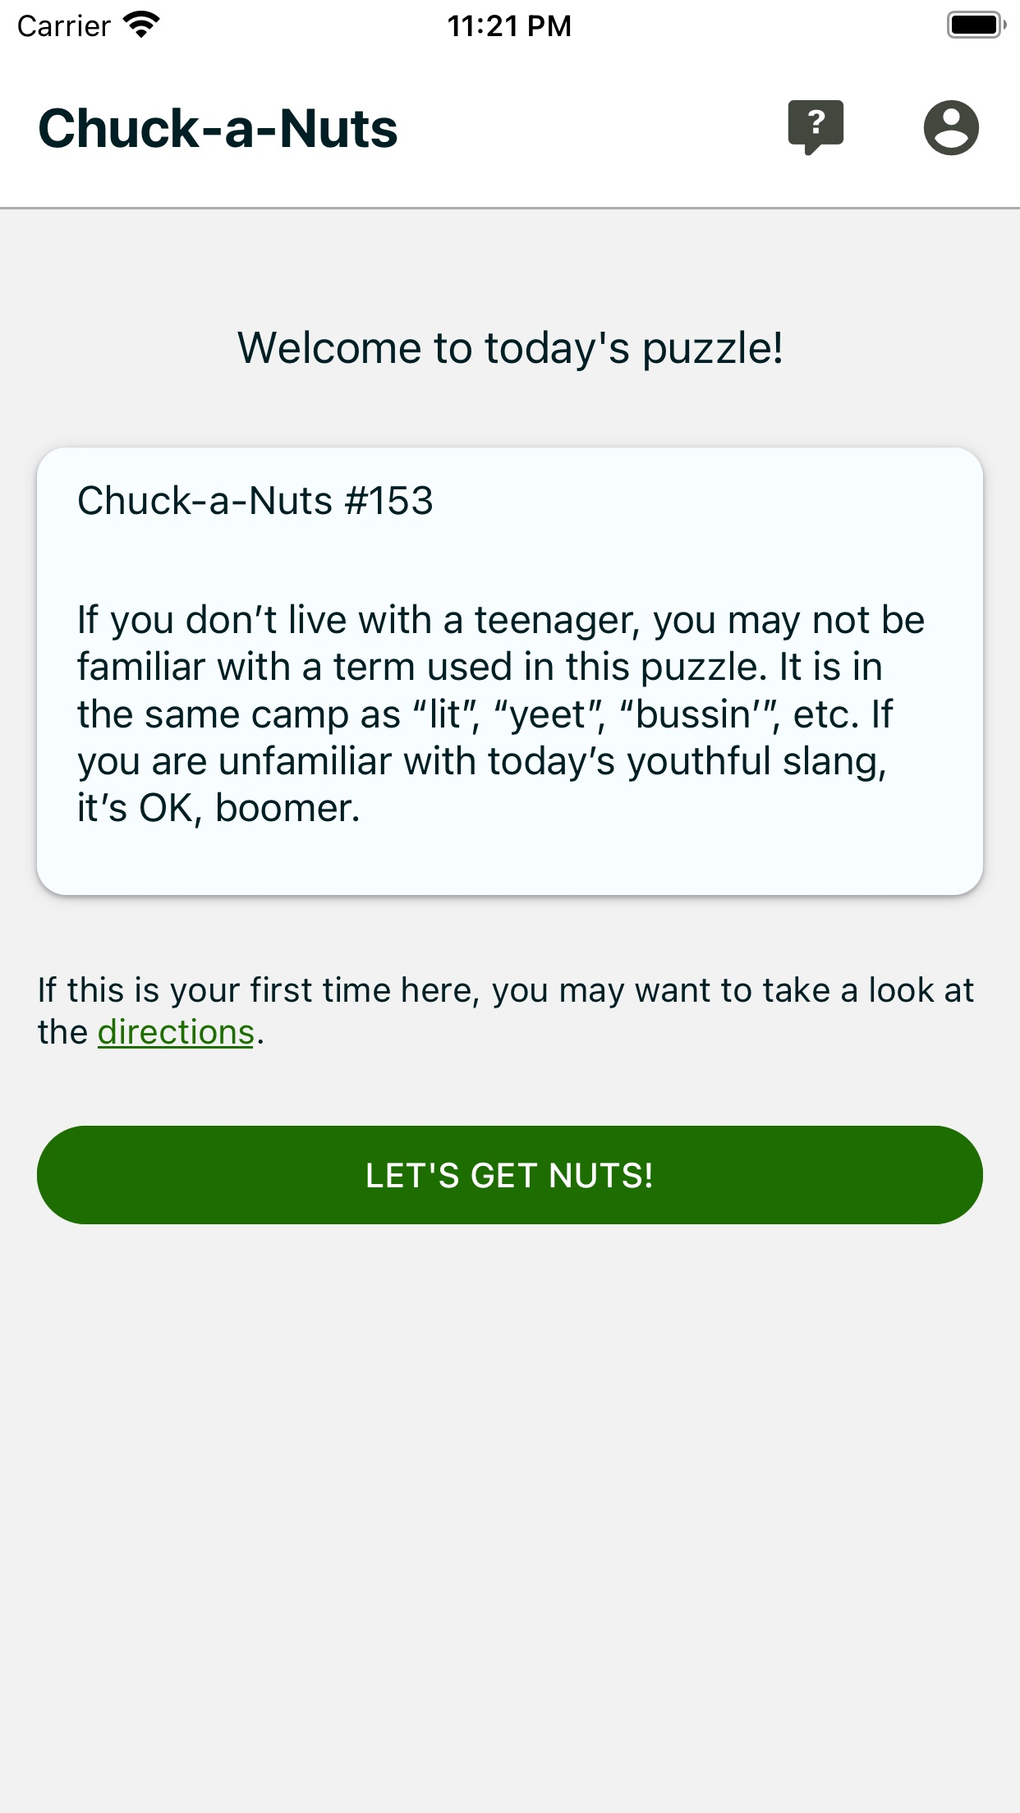Click the puzzle hint text about slang
The height and width of the screenshot is (1813, 1020).
coord(500,712)
